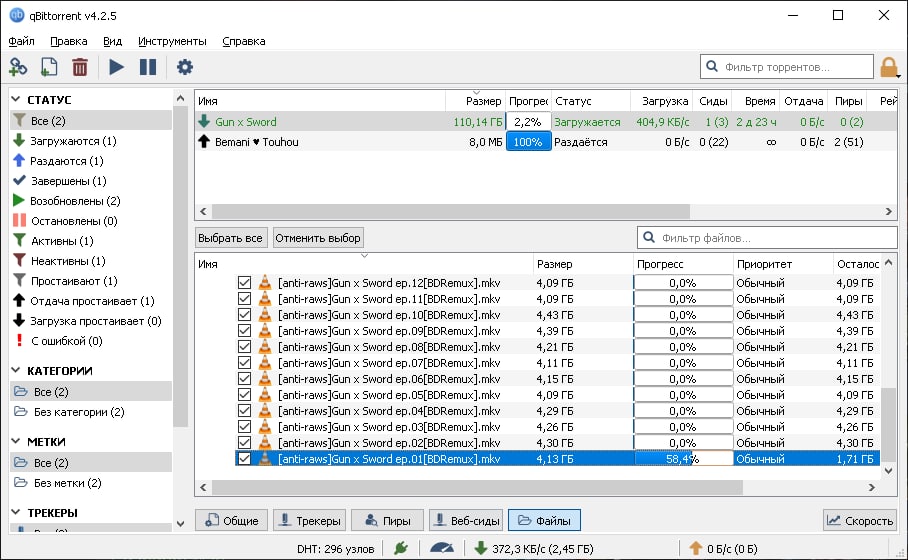Select the Возобновлены (2) status filter
Image resolution: width=908 pixels, height=560 pixels.
91,201
